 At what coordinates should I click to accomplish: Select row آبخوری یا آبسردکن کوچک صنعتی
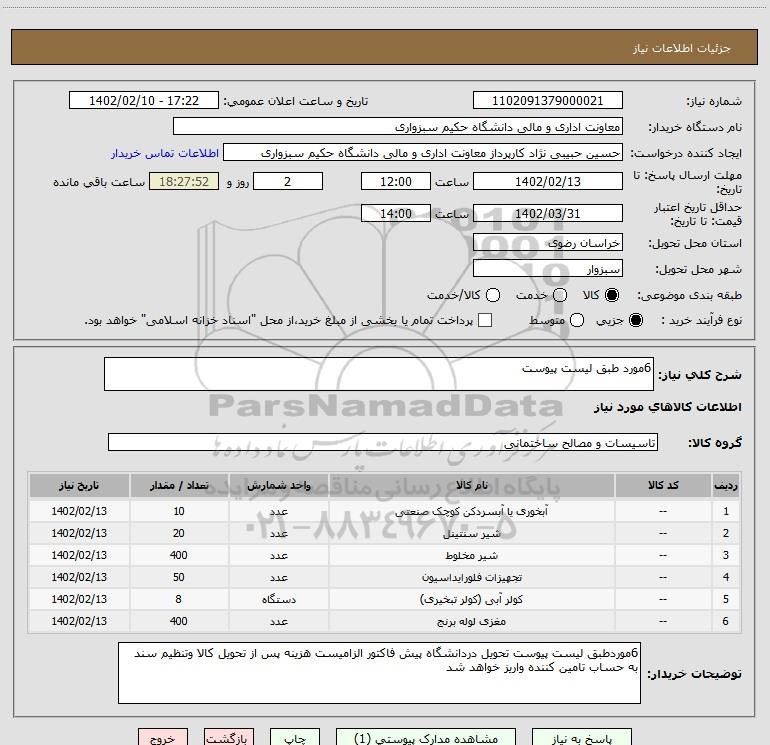(385, 511)
